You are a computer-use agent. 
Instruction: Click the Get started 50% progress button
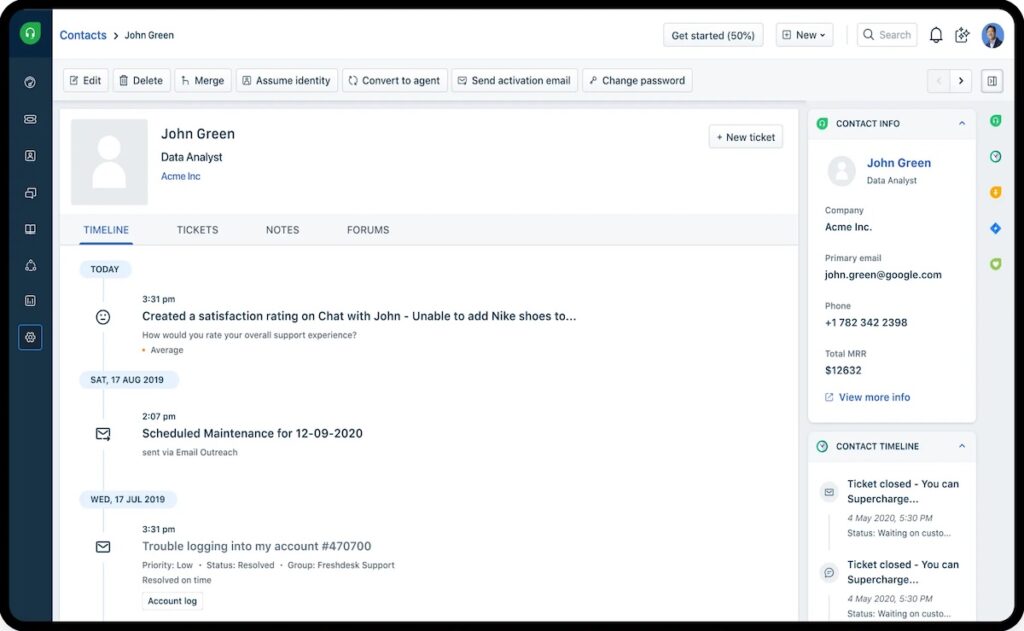pos(713,34)
